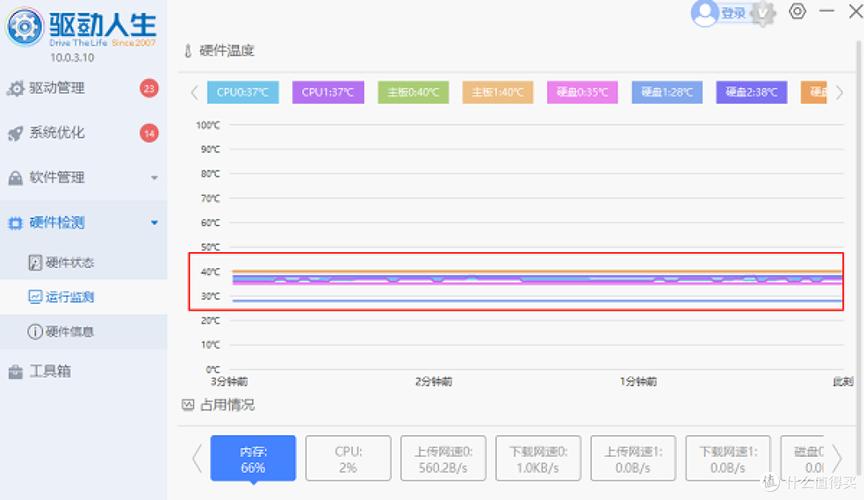Screen dimensions: 864x500
Task: Toggle the 主板0:40℃ sensor tag
Action: [x=413, y=92]
